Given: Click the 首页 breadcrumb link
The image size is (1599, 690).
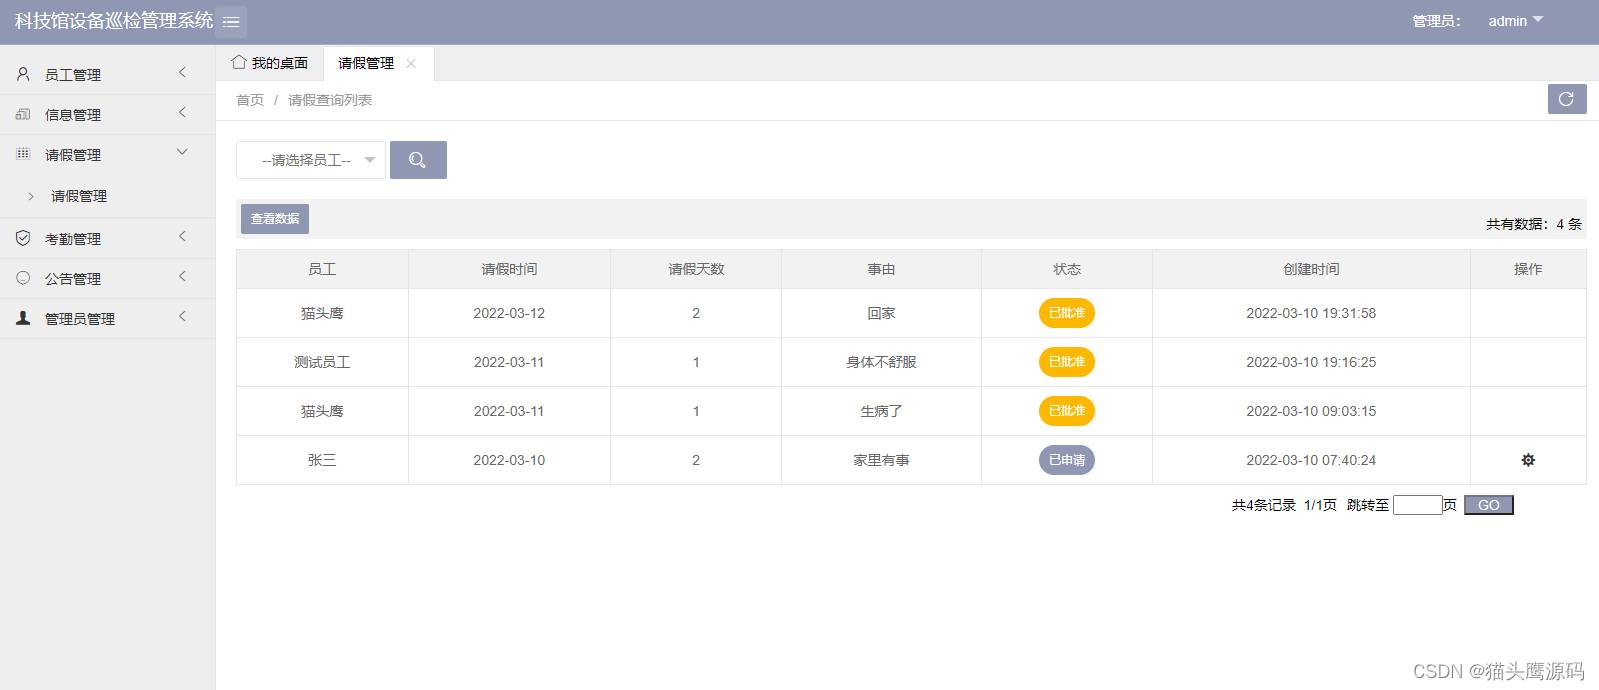Looking at the screenshot, I should [250, 100].
